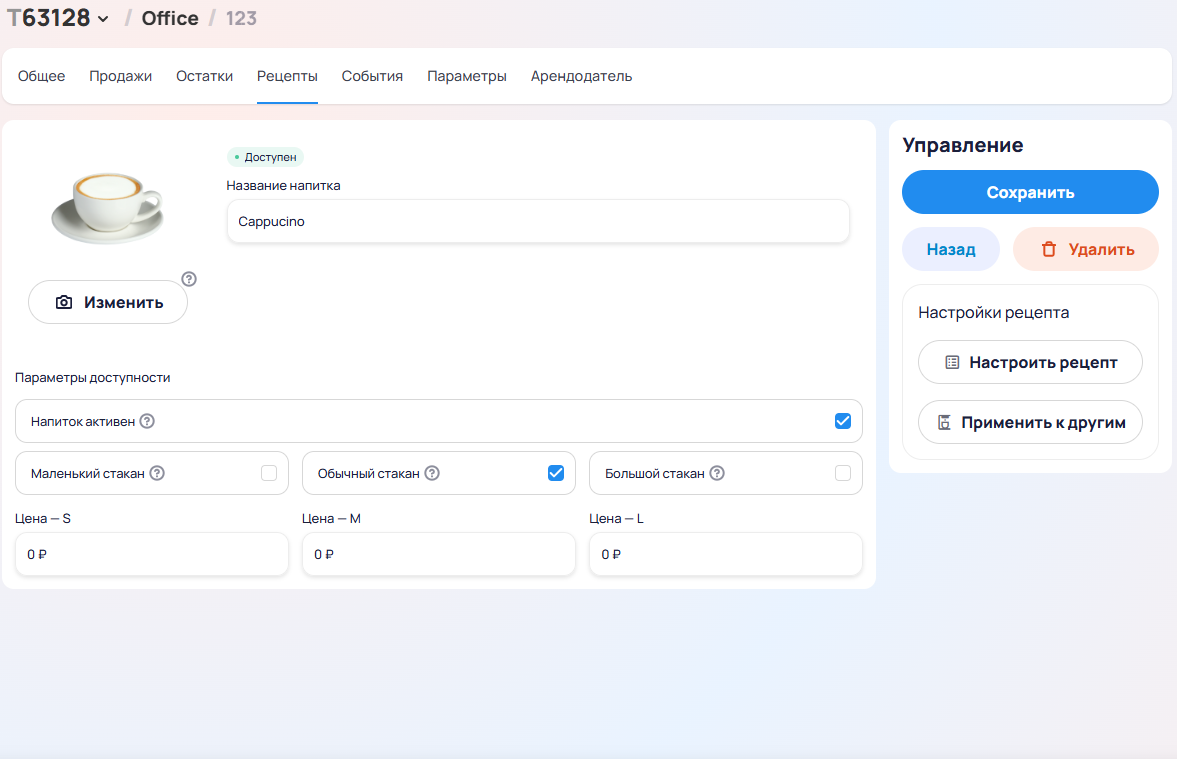
Task: Enable the Большой стакан checkbox
Action: coord(842,473)
